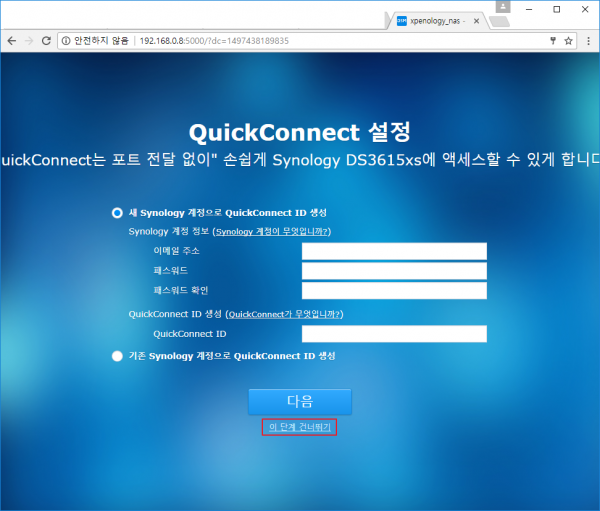The image size is (600, 511).
Task: Select 'Create QuickConnect ID with new Synology account' radio
Action: [x=117, y=213]
